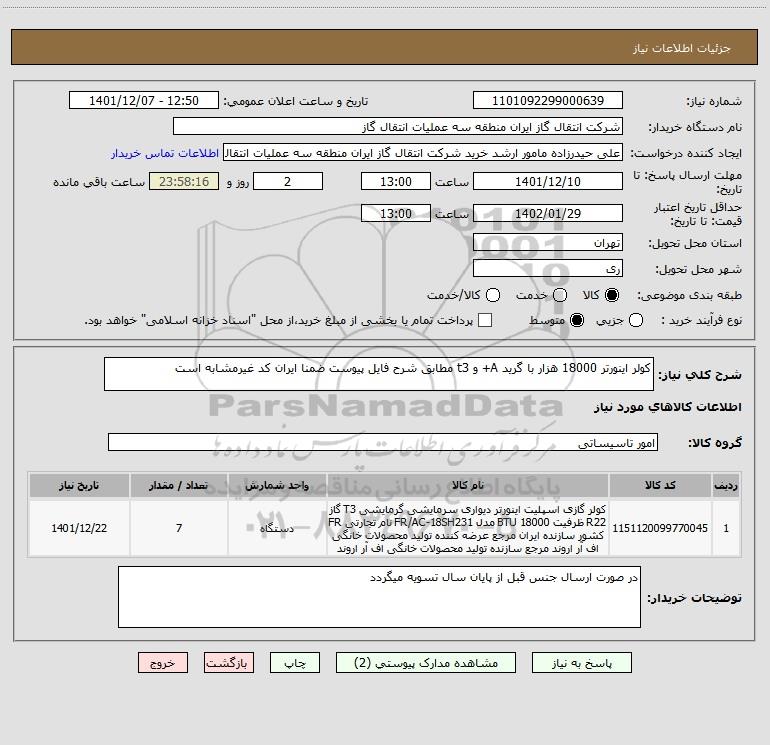Click the response deadline date 1401/12/10
Image resolution: width=770 pixels, height=745 pixels.
pos(548,181)
